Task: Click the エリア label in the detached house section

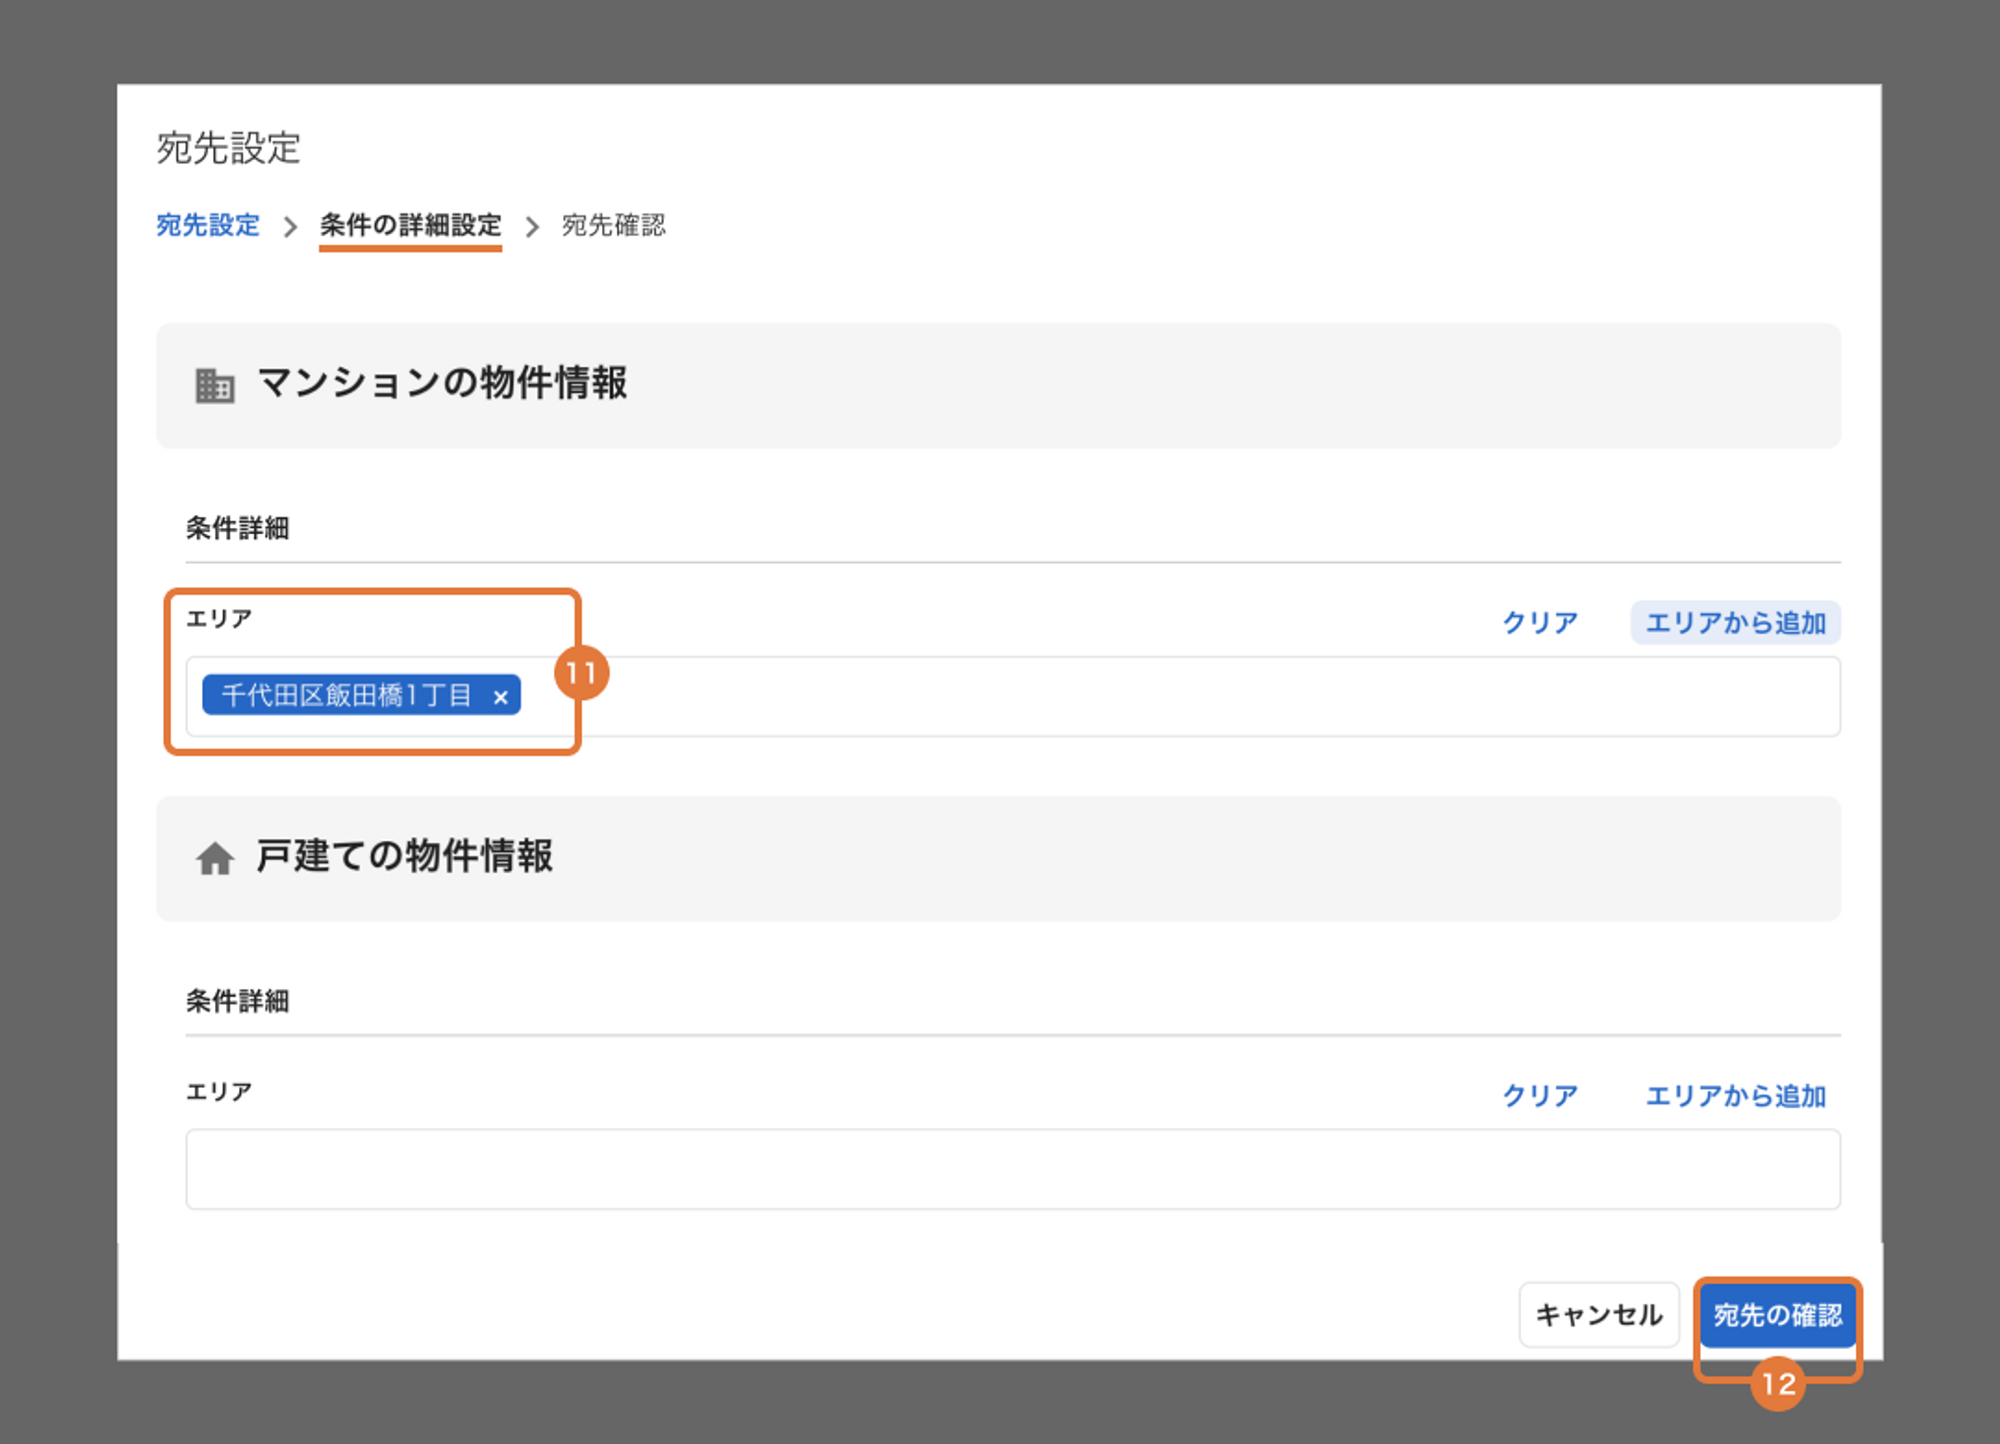Action: (x=219, y=1091)
